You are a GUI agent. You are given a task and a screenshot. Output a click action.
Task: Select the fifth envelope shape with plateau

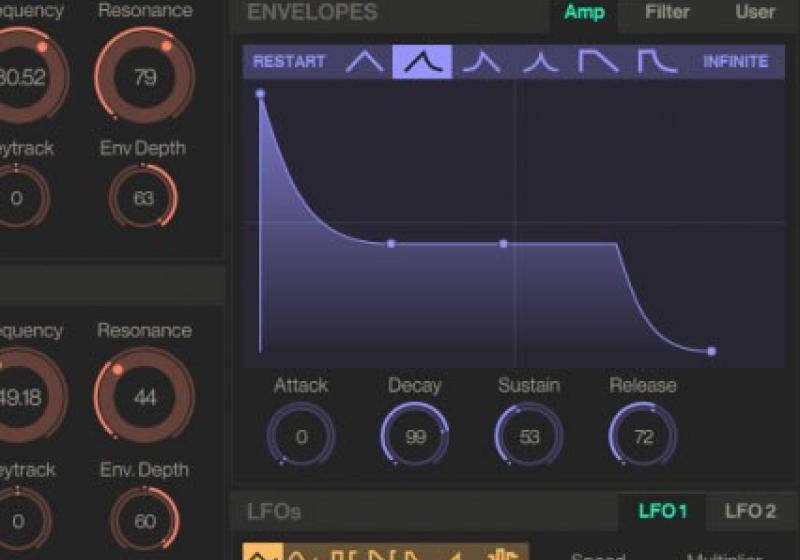coord(598,62)
